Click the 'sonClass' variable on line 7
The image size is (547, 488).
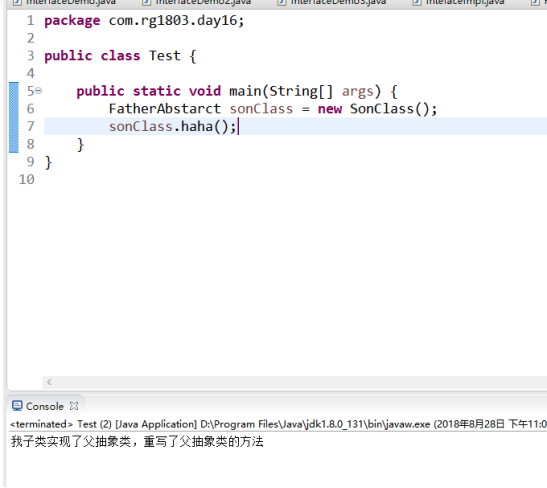[x=141, y=126]
